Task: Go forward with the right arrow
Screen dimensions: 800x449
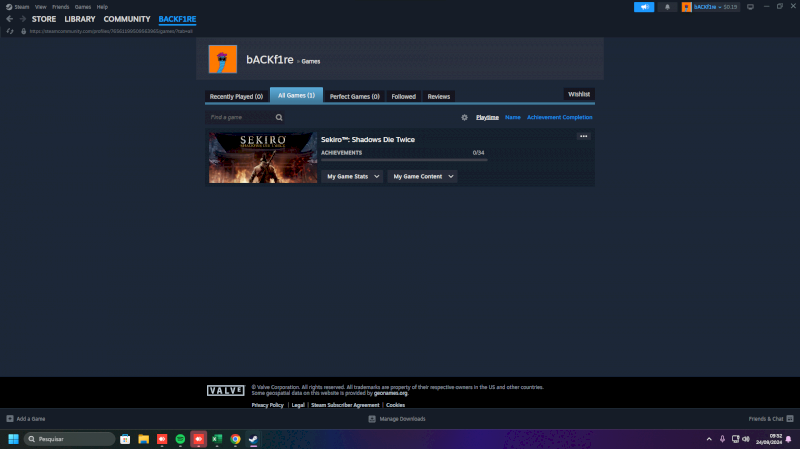Action: pyautogui.click(x=22, y=19)
